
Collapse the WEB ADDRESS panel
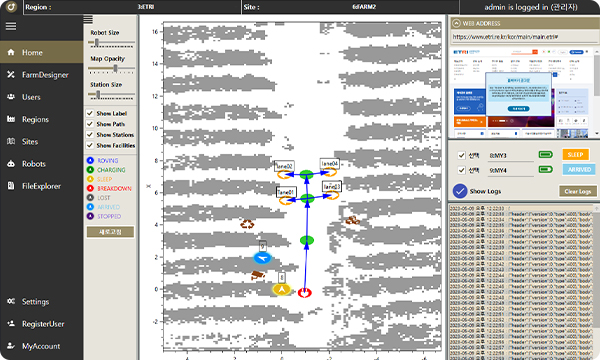456,23
